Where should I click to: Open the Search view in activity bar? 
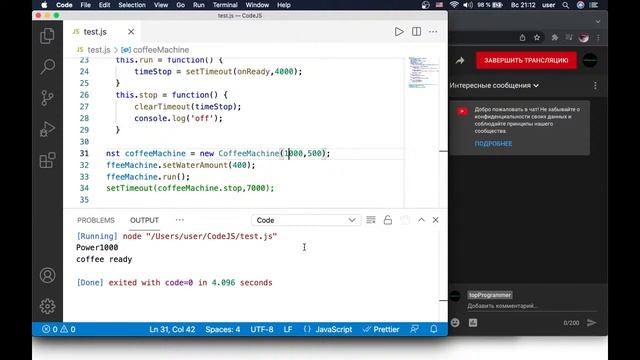47,67
